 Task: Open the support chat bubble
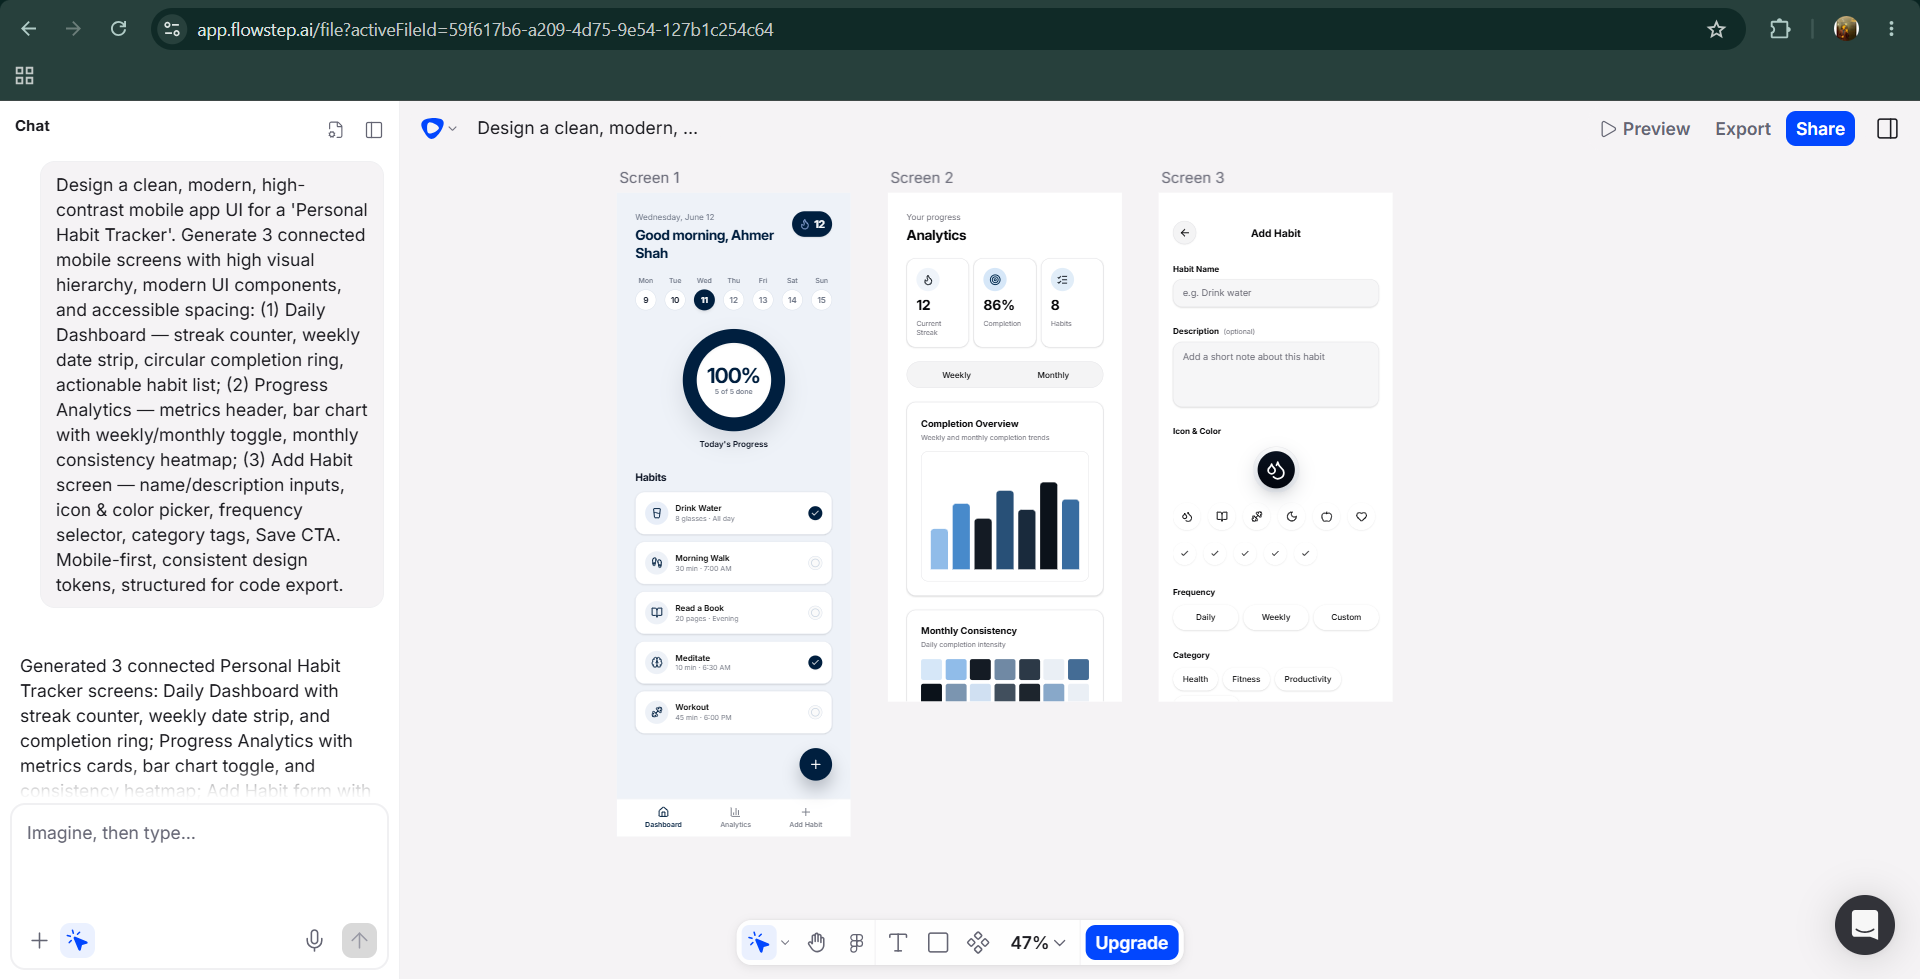tap(1864, 925)
